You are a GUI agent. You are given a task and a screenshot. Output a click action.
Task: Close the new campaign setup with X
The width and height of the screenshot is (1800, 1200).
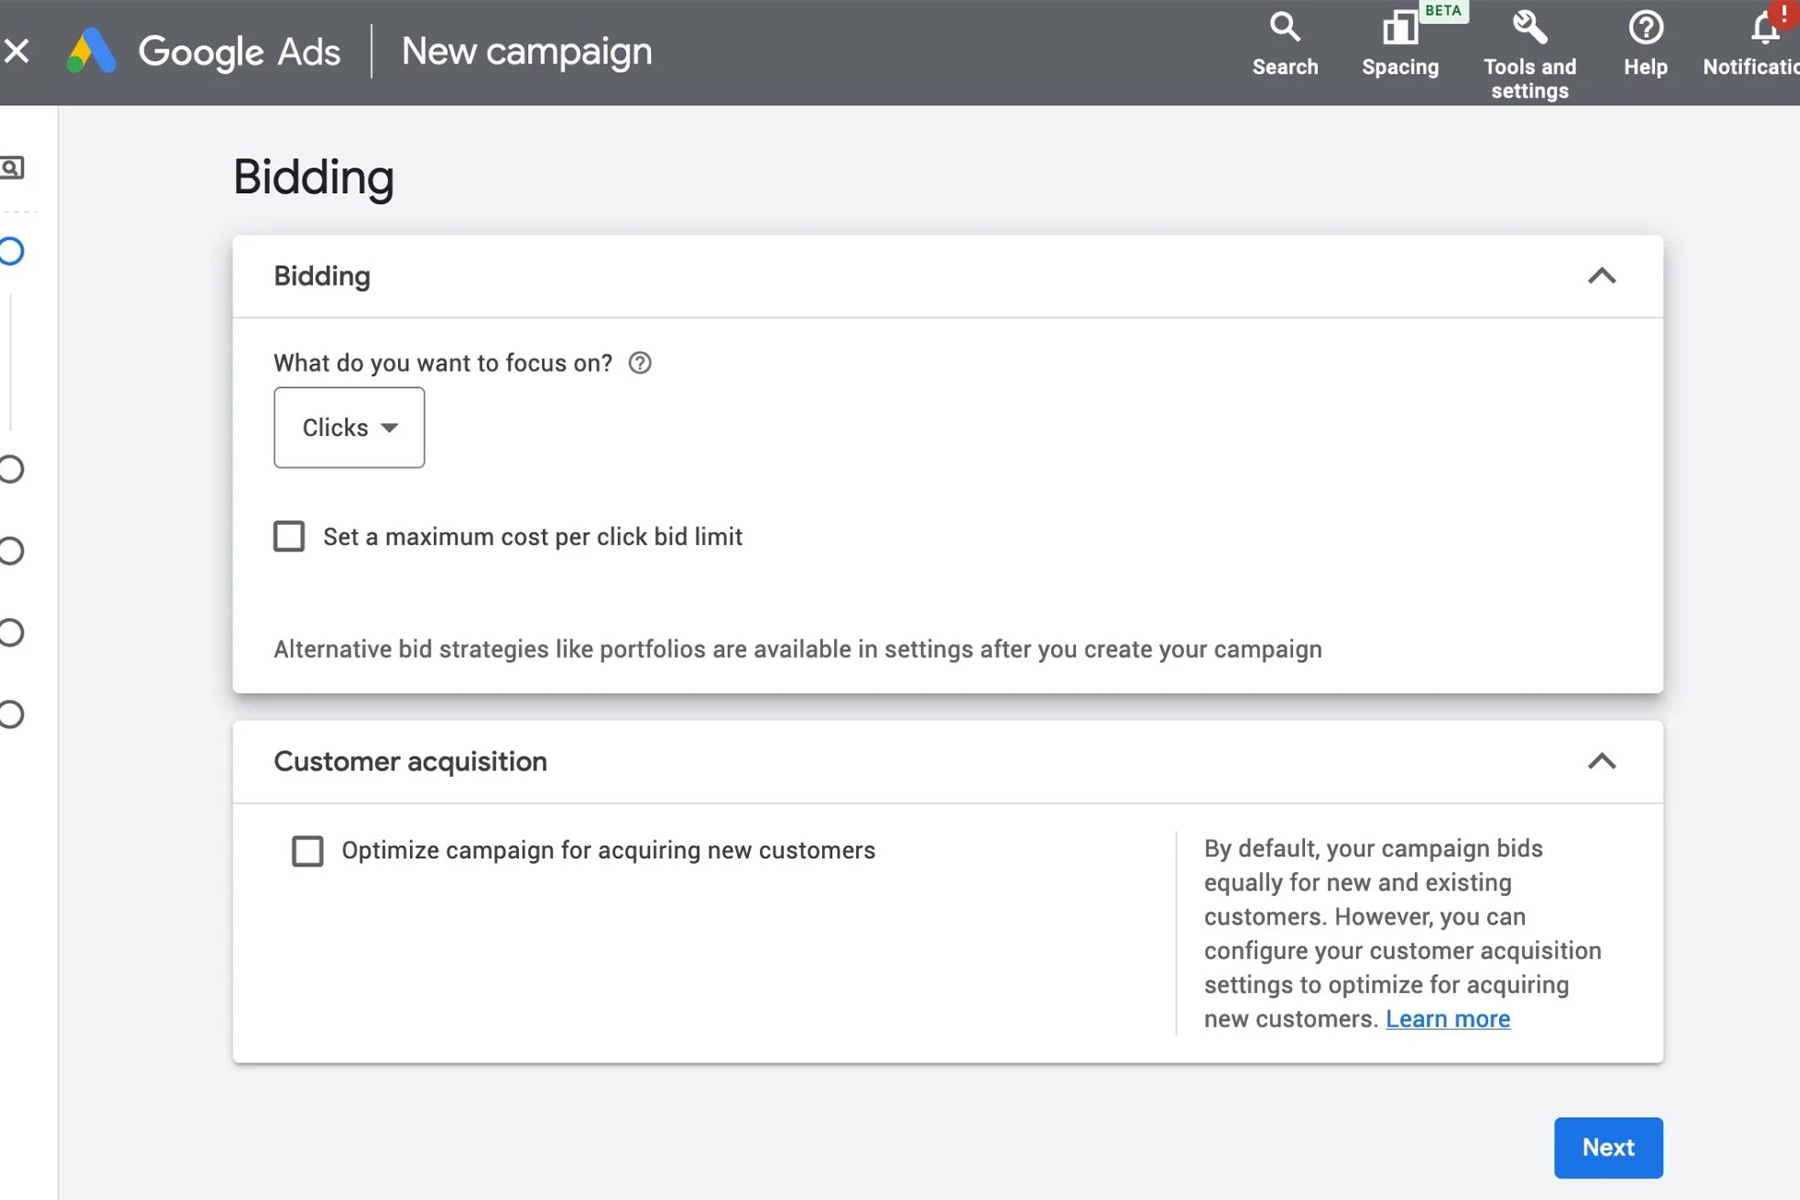[16, 51]
